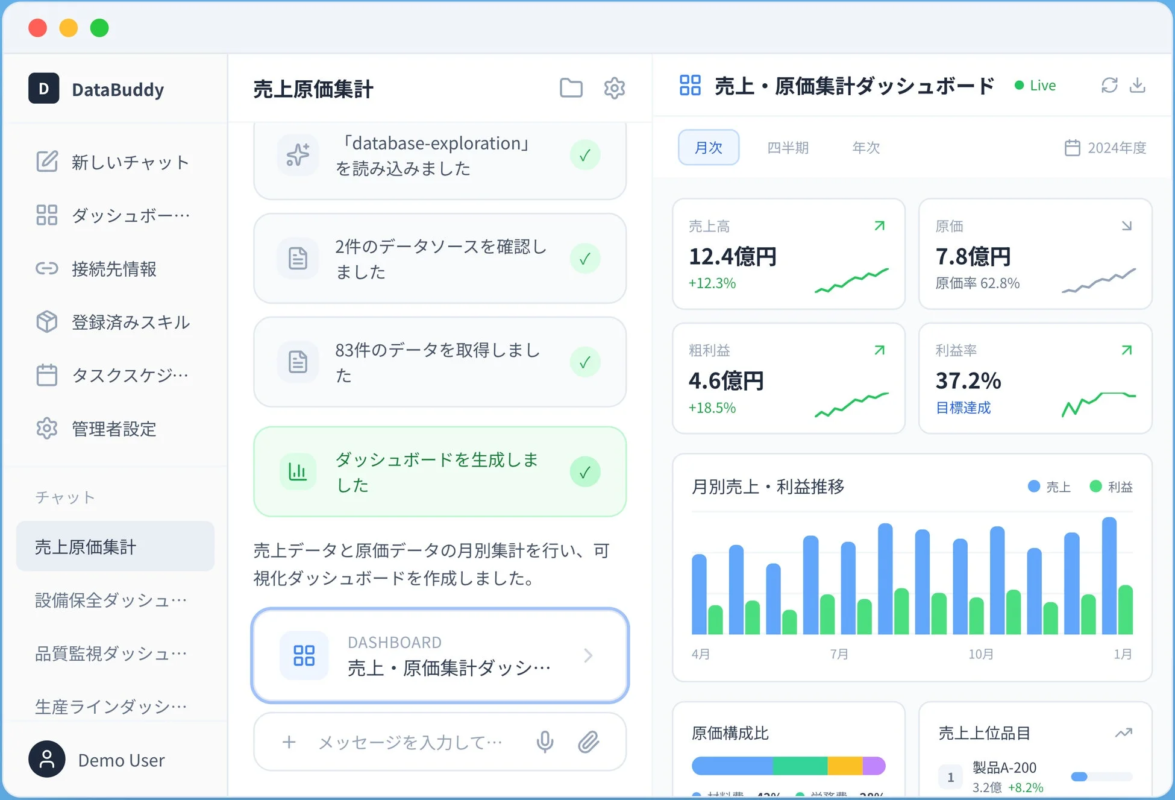1175x800 pixels.
Task: Click the microphone icon in the message box
Action: coord(545,742)
